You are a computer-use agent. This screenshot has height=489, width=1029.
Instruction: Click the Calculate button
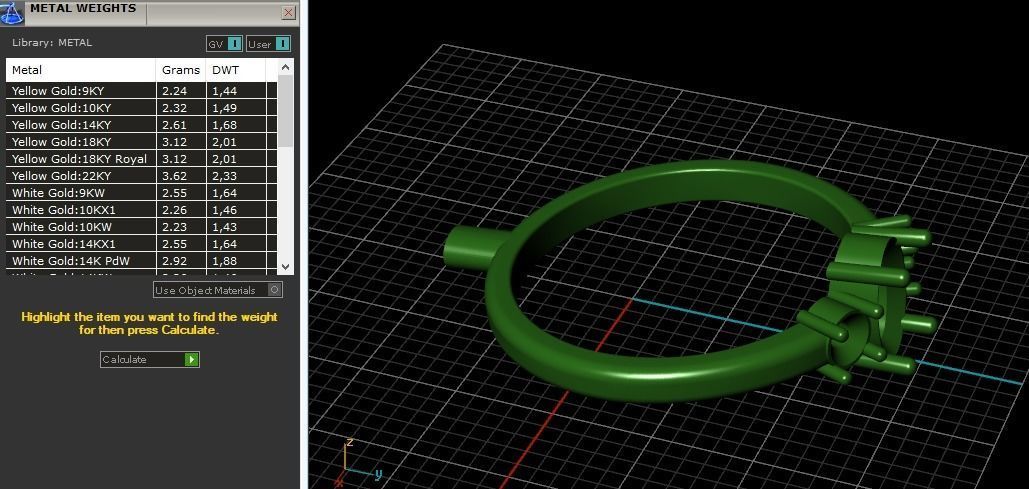[x=150, y=359]
